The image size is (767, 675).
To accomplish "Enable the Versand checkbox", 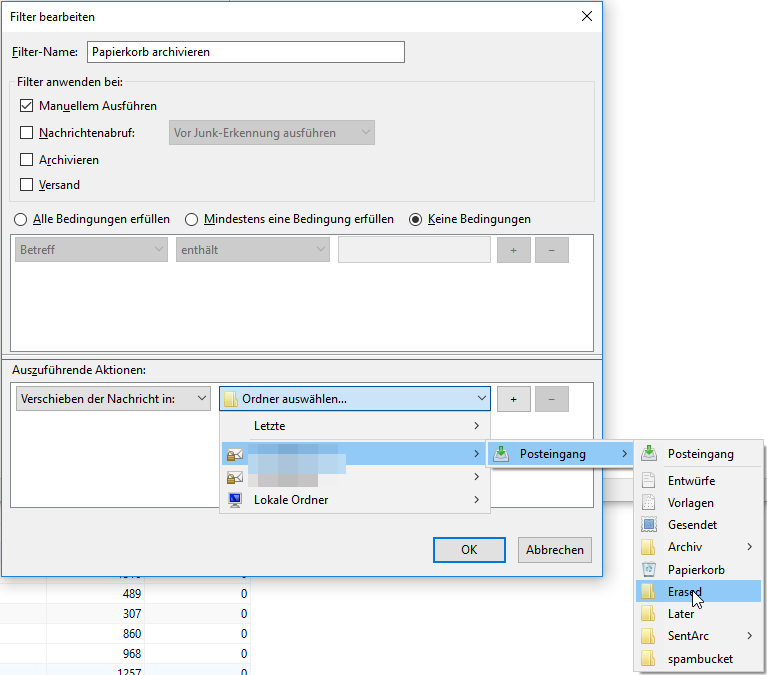I will [27, 184].
